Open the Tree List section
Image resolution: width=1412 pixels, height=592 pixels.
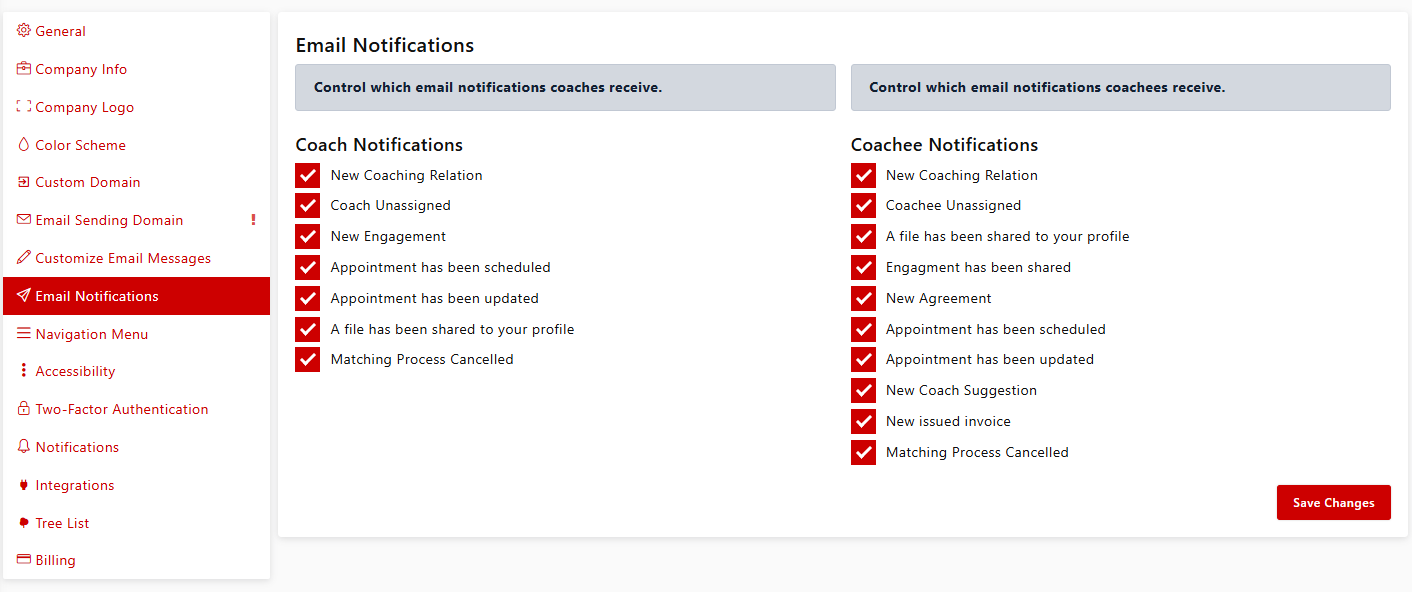62,523
